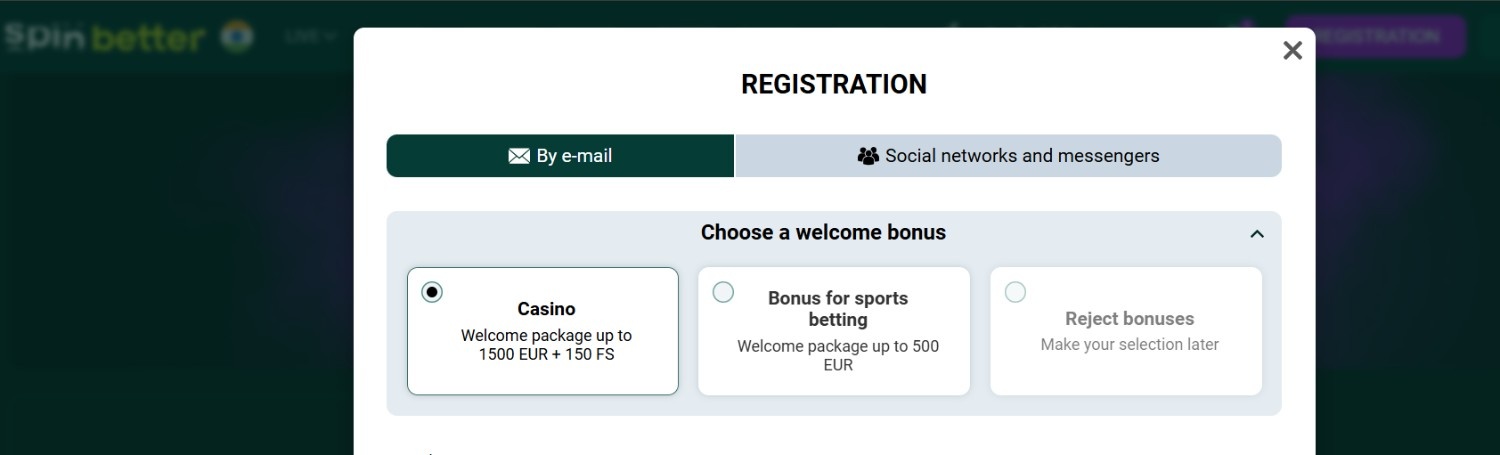Click the Casino welcome package card text

[x=546, y=345]
